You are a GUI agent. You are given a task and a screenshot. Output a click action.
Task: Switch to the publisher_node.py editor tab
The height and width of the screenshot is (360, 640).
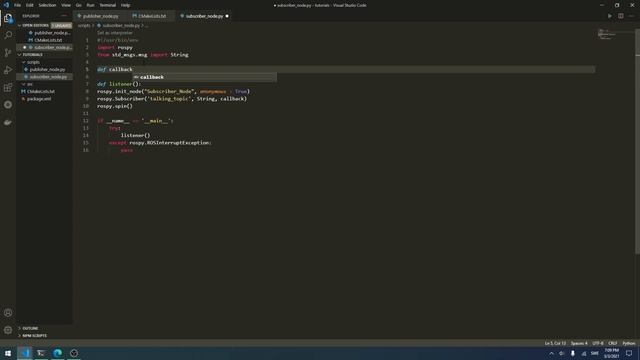(100, 16)
